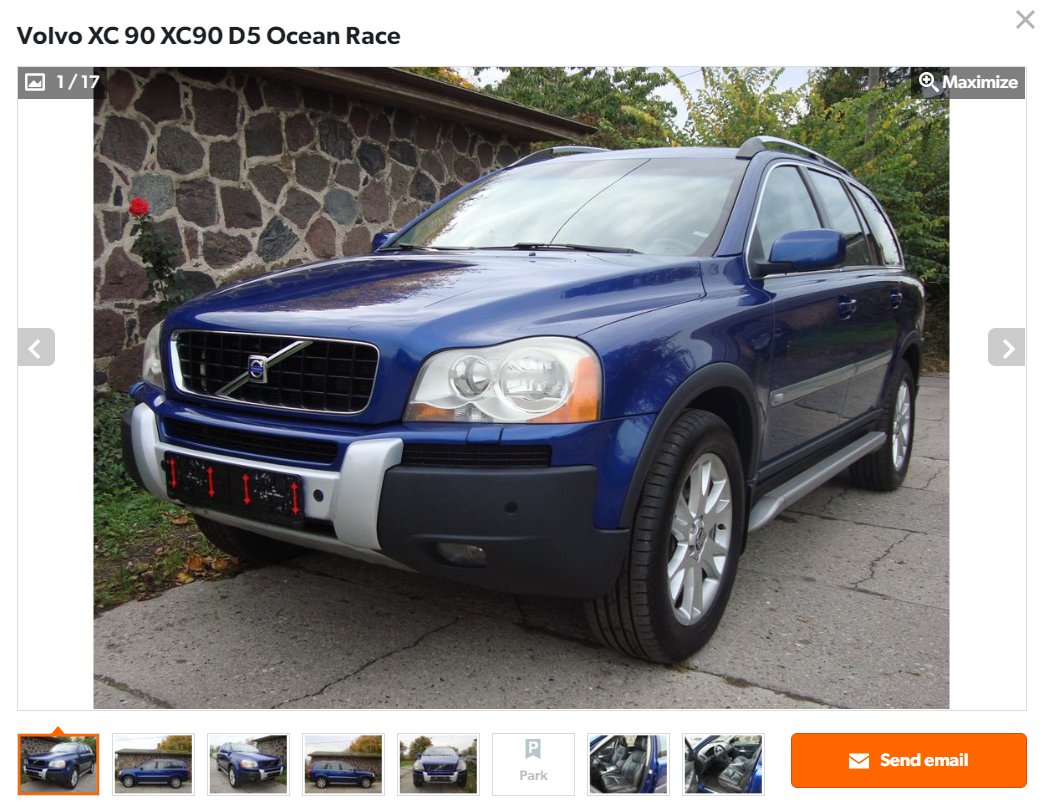Click the Maximize magnifier icon
Image resolution: width=1046 pixels, height=811 pixels.
pyautogui.click(x=928, y=82)
